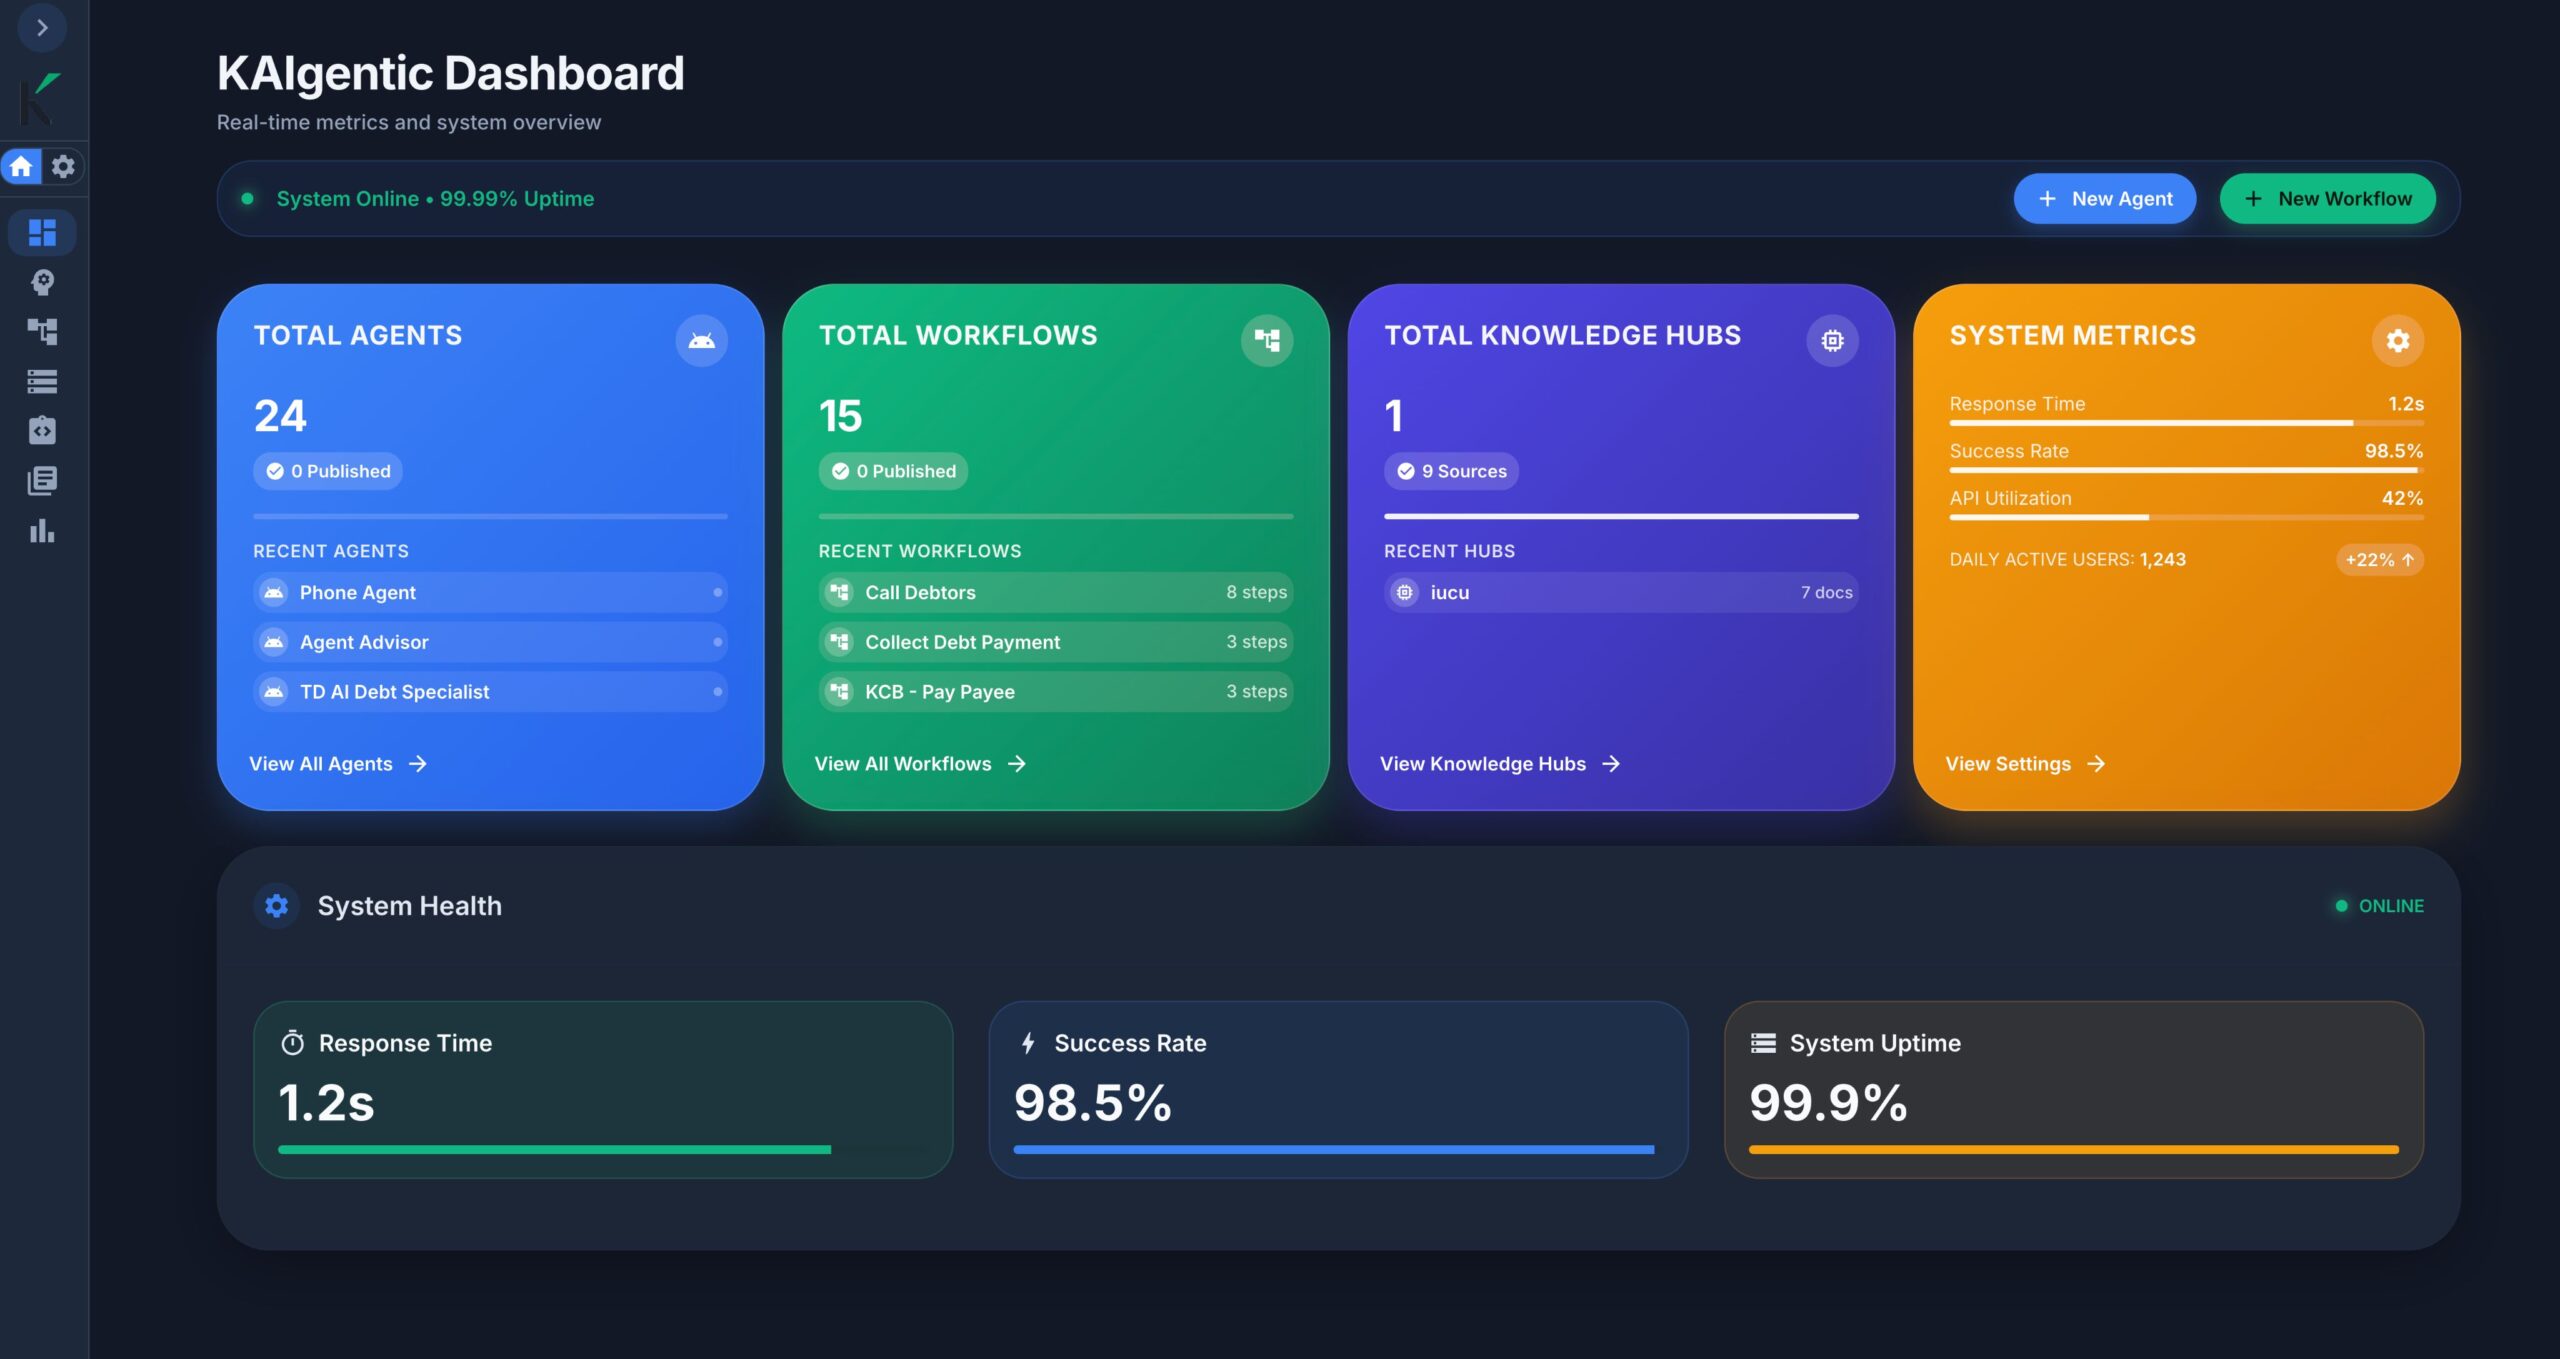Open the bar chart analytics sidebar icon
Image resolution: width=2560 pixels, height=1359 pixels.
pyautogui.click(x=42, y=530)
